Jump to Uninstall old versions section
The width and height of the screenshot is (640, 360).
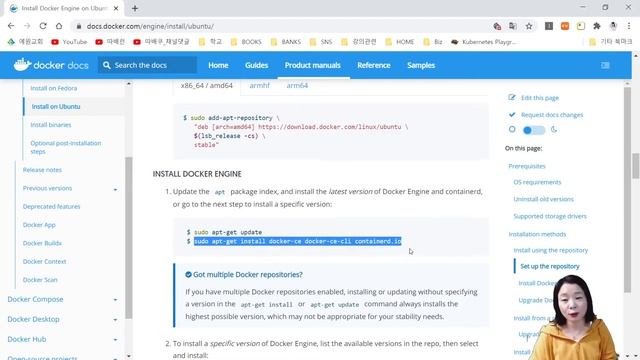click(x=543, y=199)
